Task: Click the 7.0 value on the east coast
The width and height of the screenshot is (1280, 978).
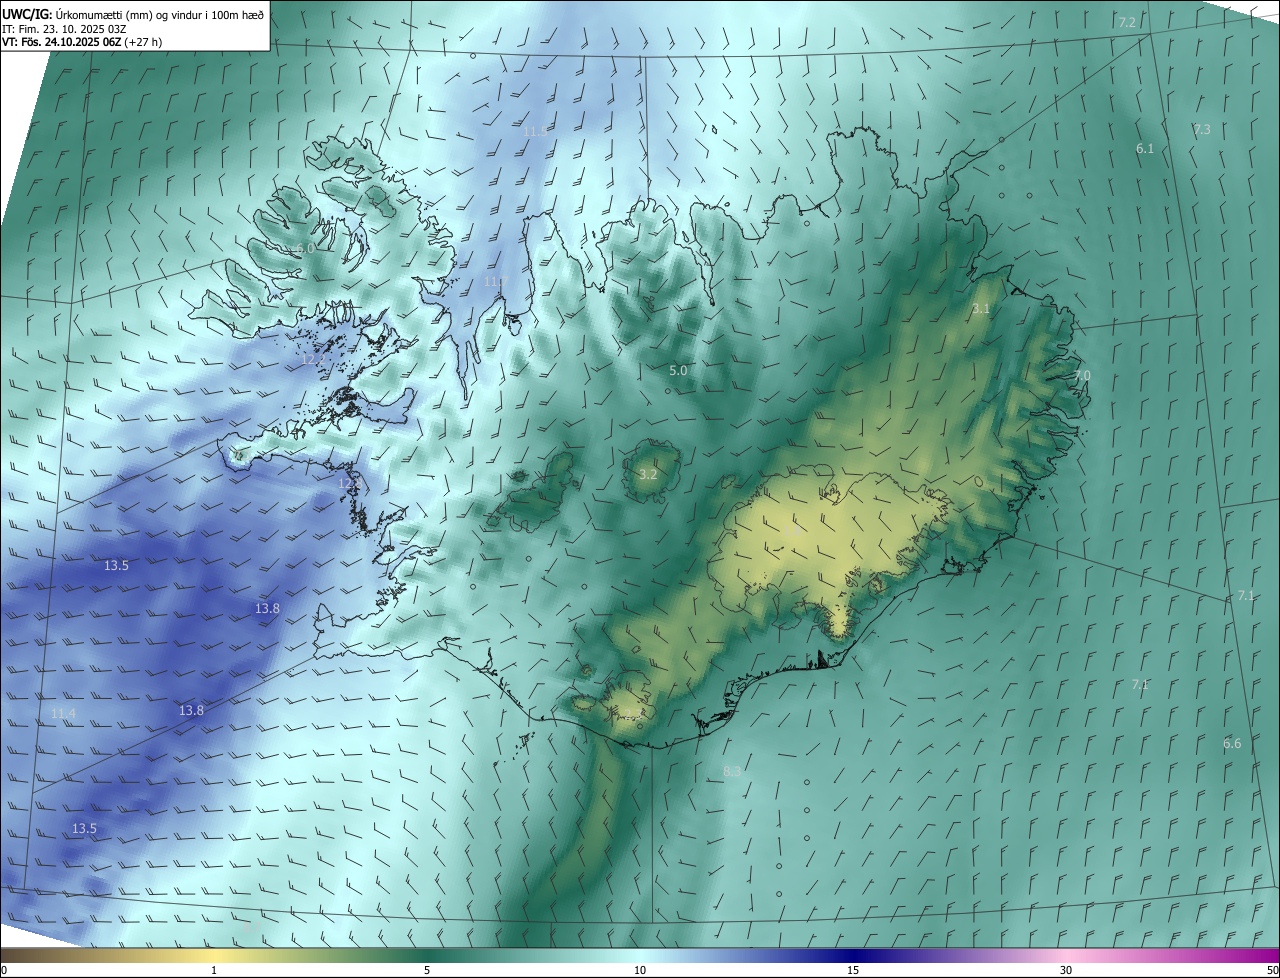Action: coord(1083,376)
